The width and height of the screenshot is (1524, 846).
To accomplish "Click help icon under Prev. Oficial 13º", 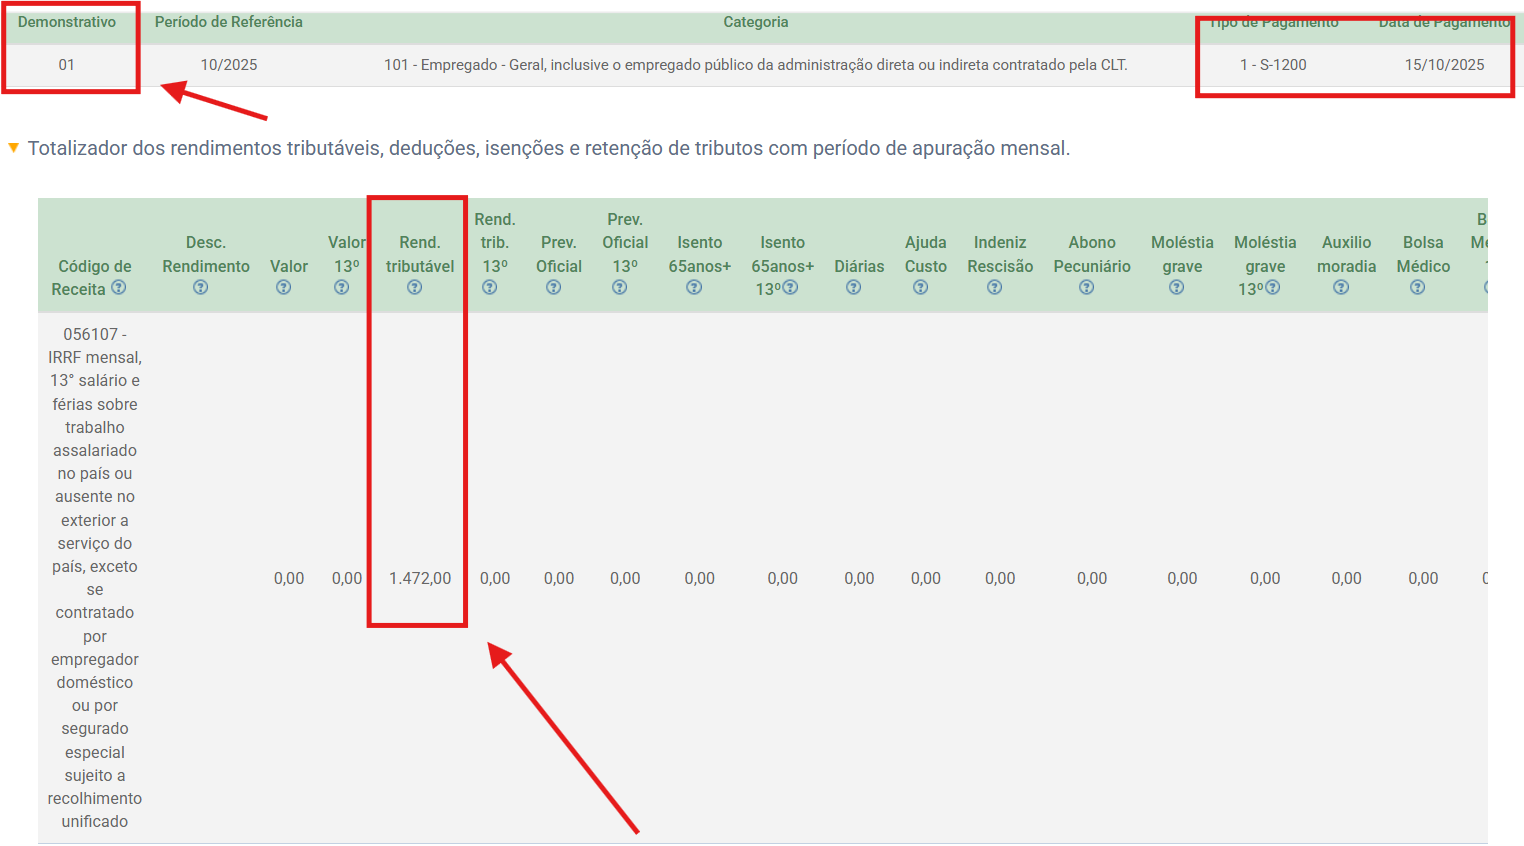I will pos(620,288).
